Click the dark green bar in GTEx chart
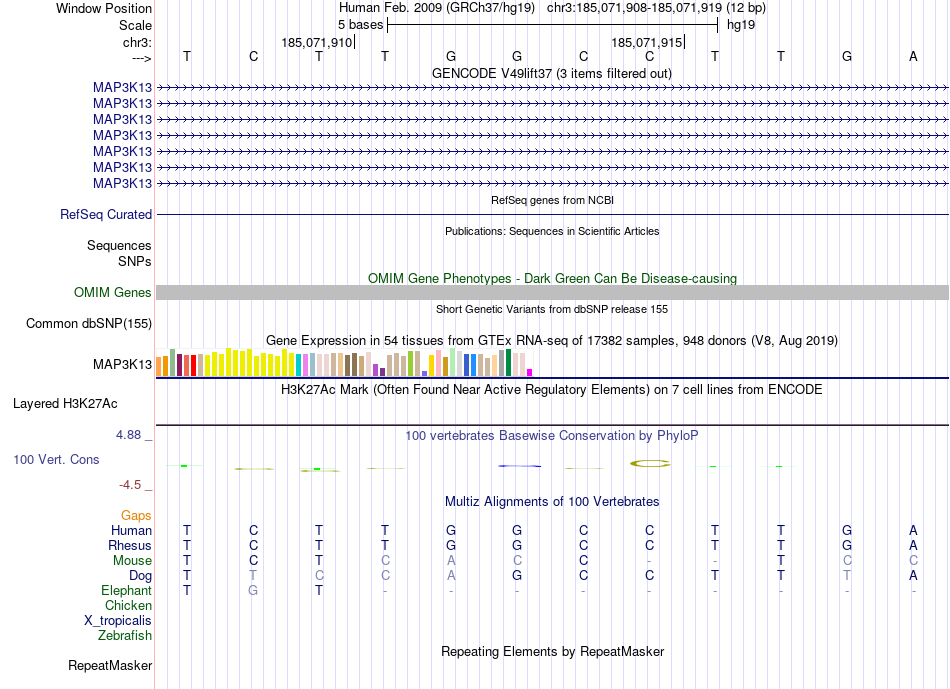This screenshot has height=689, width=950. 508,362
